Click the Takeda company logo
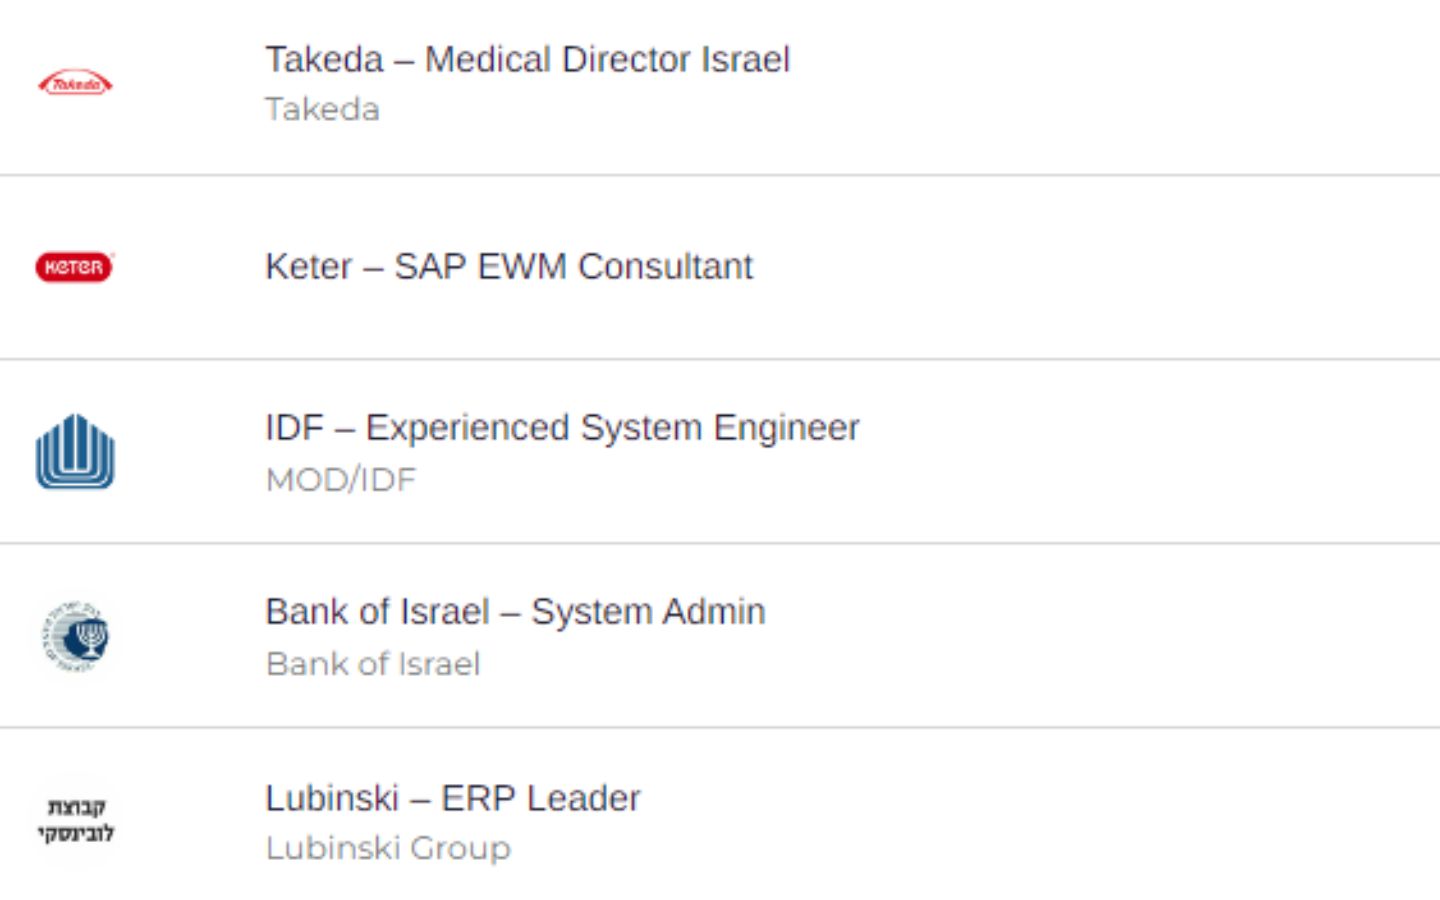 tap(75, 84)
